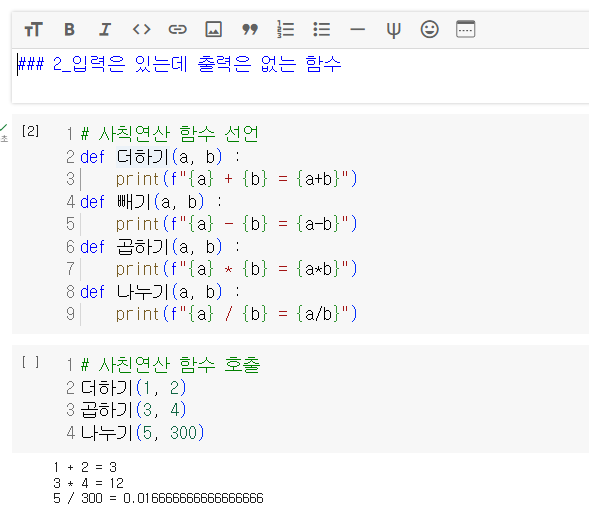Viewport: 589px width, 517px height.
Task: Click output line '1 + 2 = 3'
Action: pos(85,467)
